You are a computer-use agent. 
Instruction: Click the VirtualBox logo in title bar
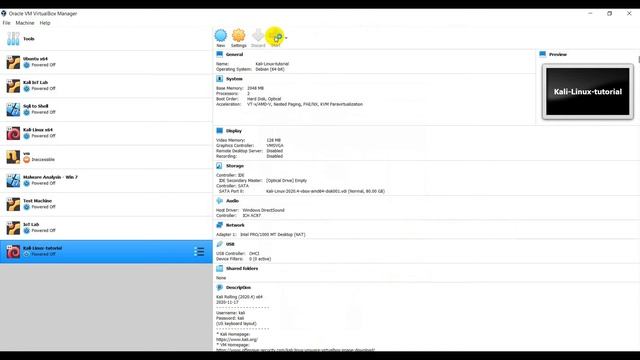(x=4, y=13)
